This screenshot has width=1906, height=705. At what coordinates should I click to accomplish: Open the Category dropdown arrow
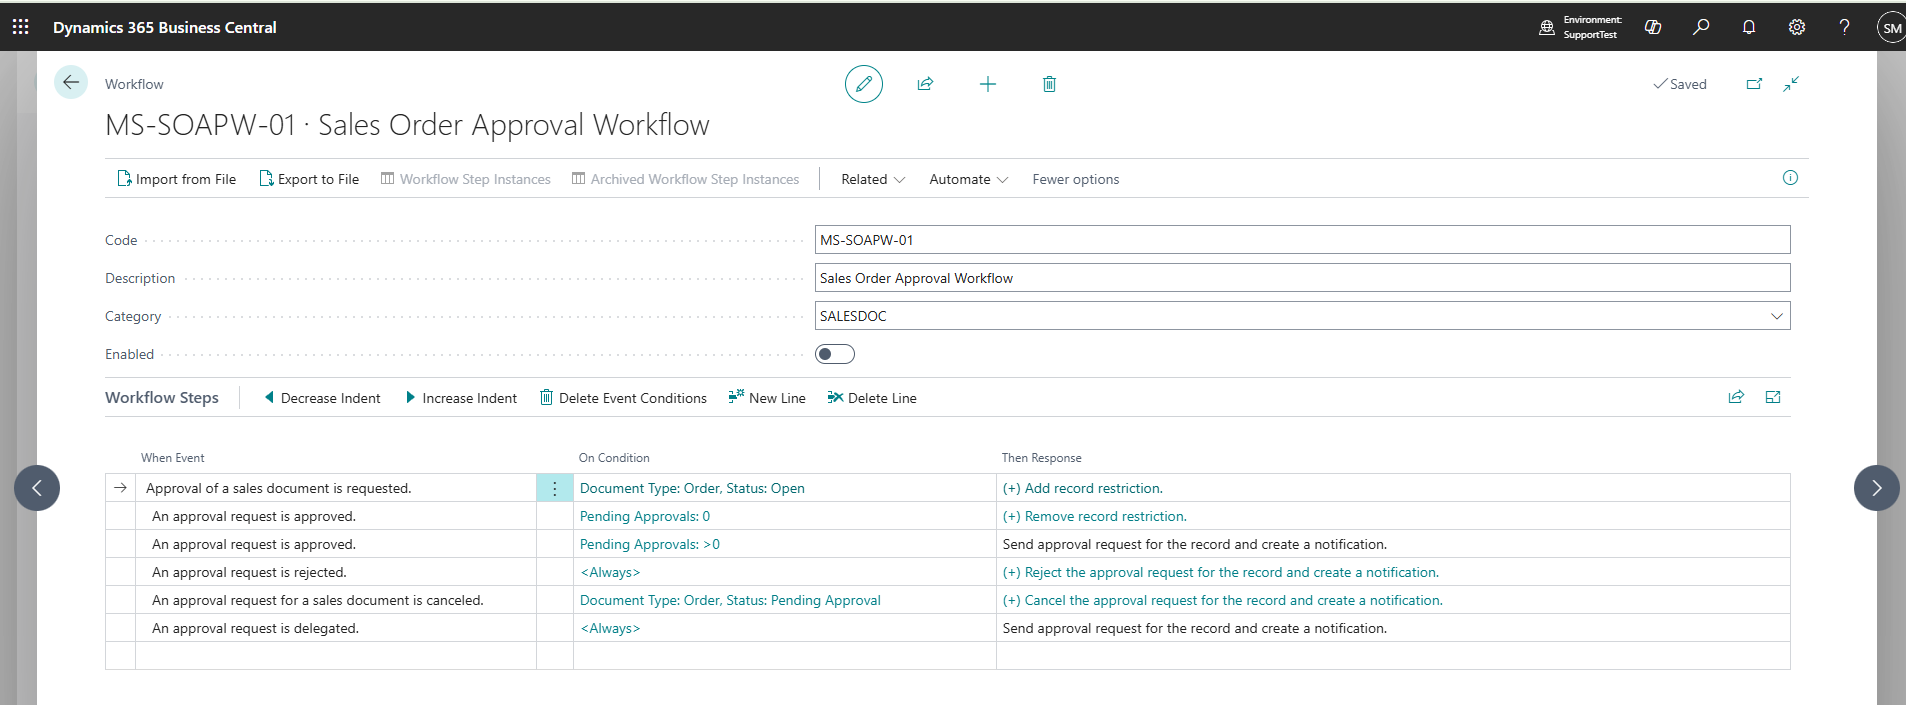coord(1777,316)
